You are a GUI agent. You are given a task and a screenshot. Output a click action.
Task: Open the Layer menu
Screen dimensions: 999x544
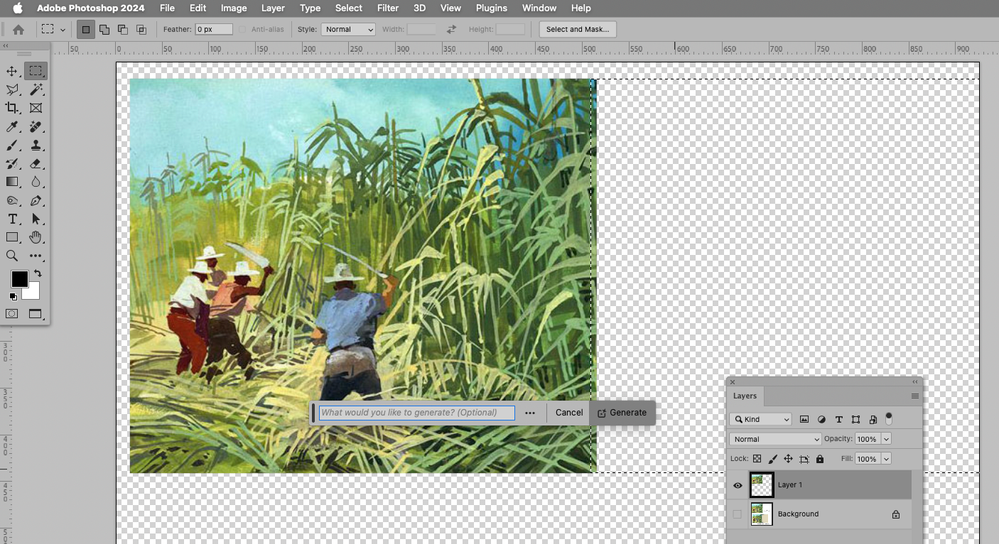(x=273, y=8)
